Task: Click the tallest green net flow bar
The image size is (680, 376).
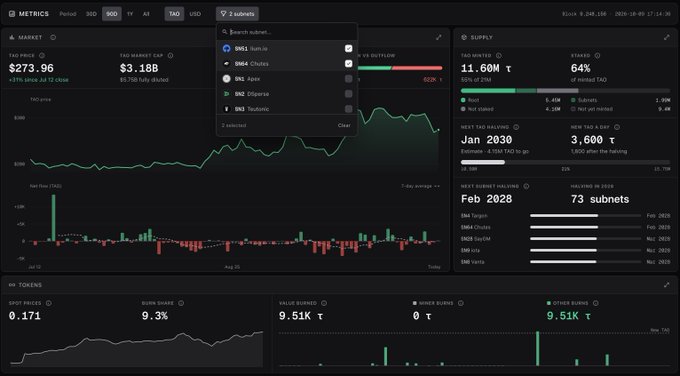Action: click(53, 218)
